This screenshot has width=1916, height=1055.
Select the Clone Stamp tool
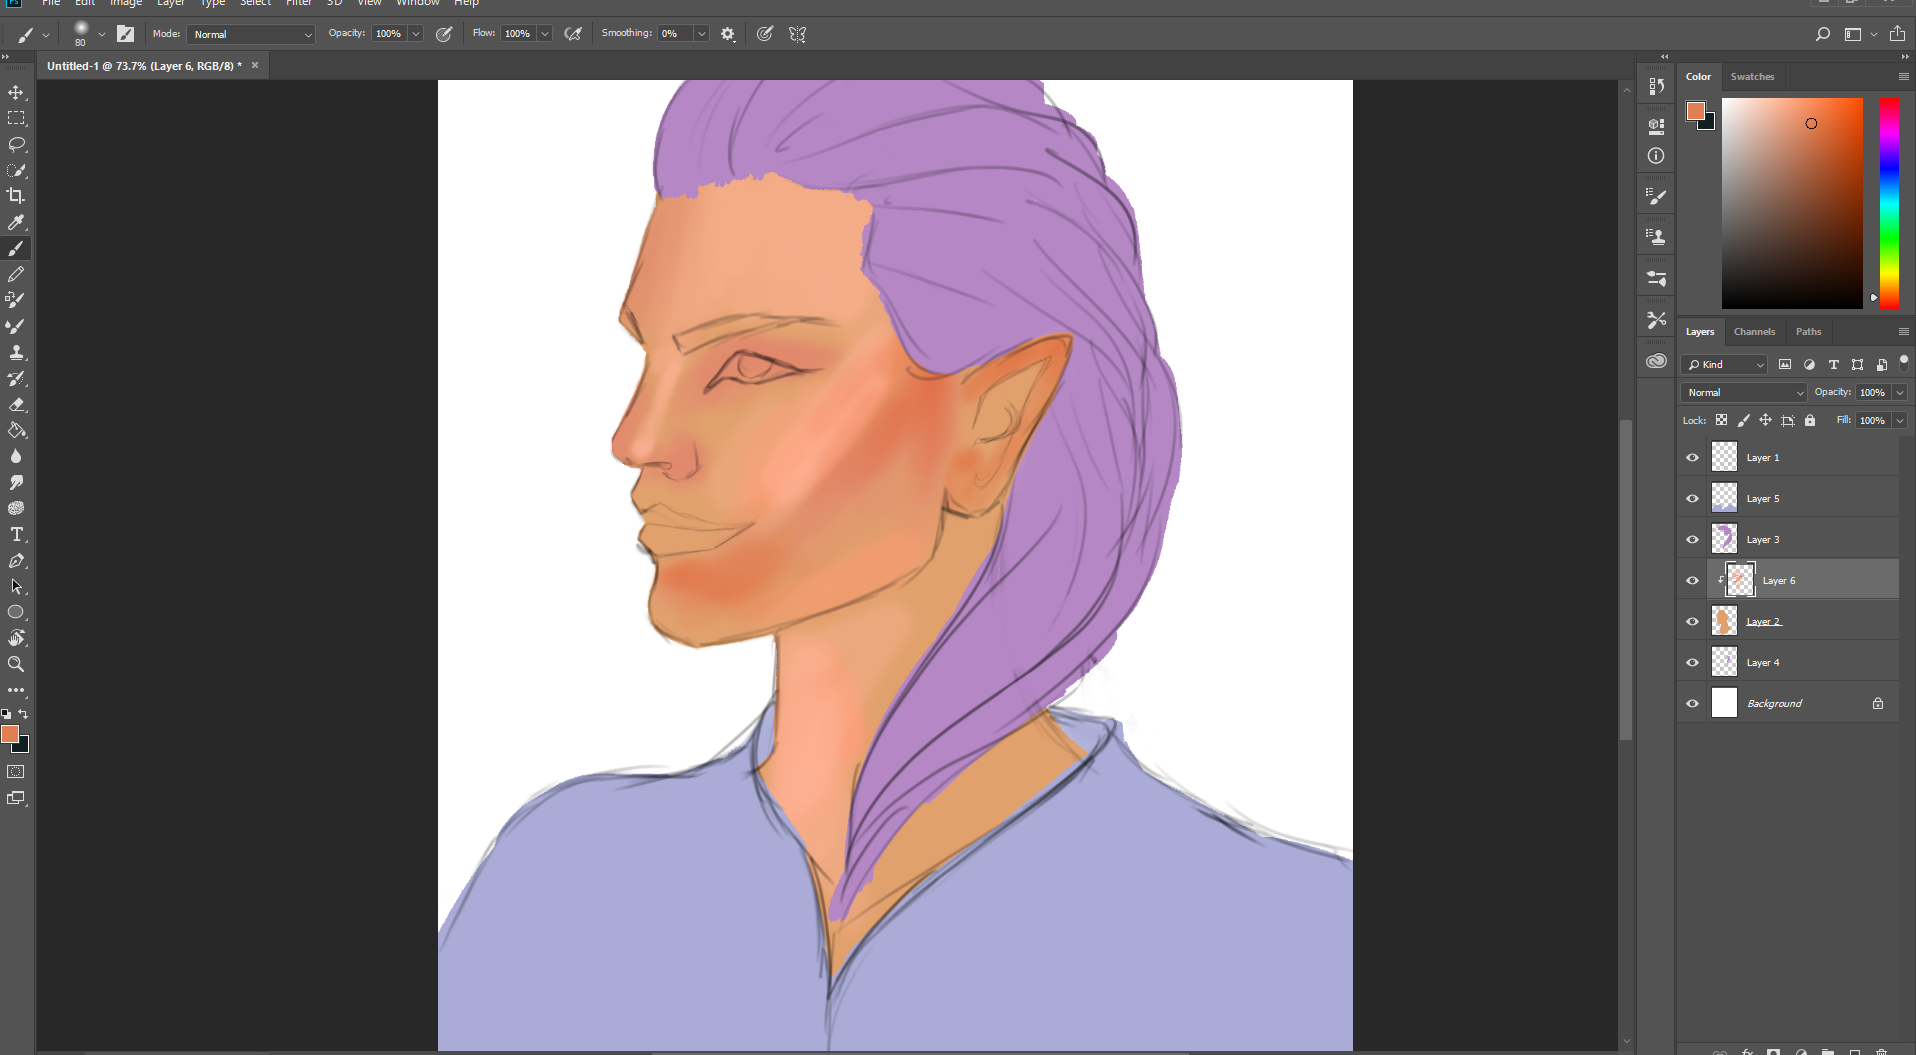pos(16,352)
